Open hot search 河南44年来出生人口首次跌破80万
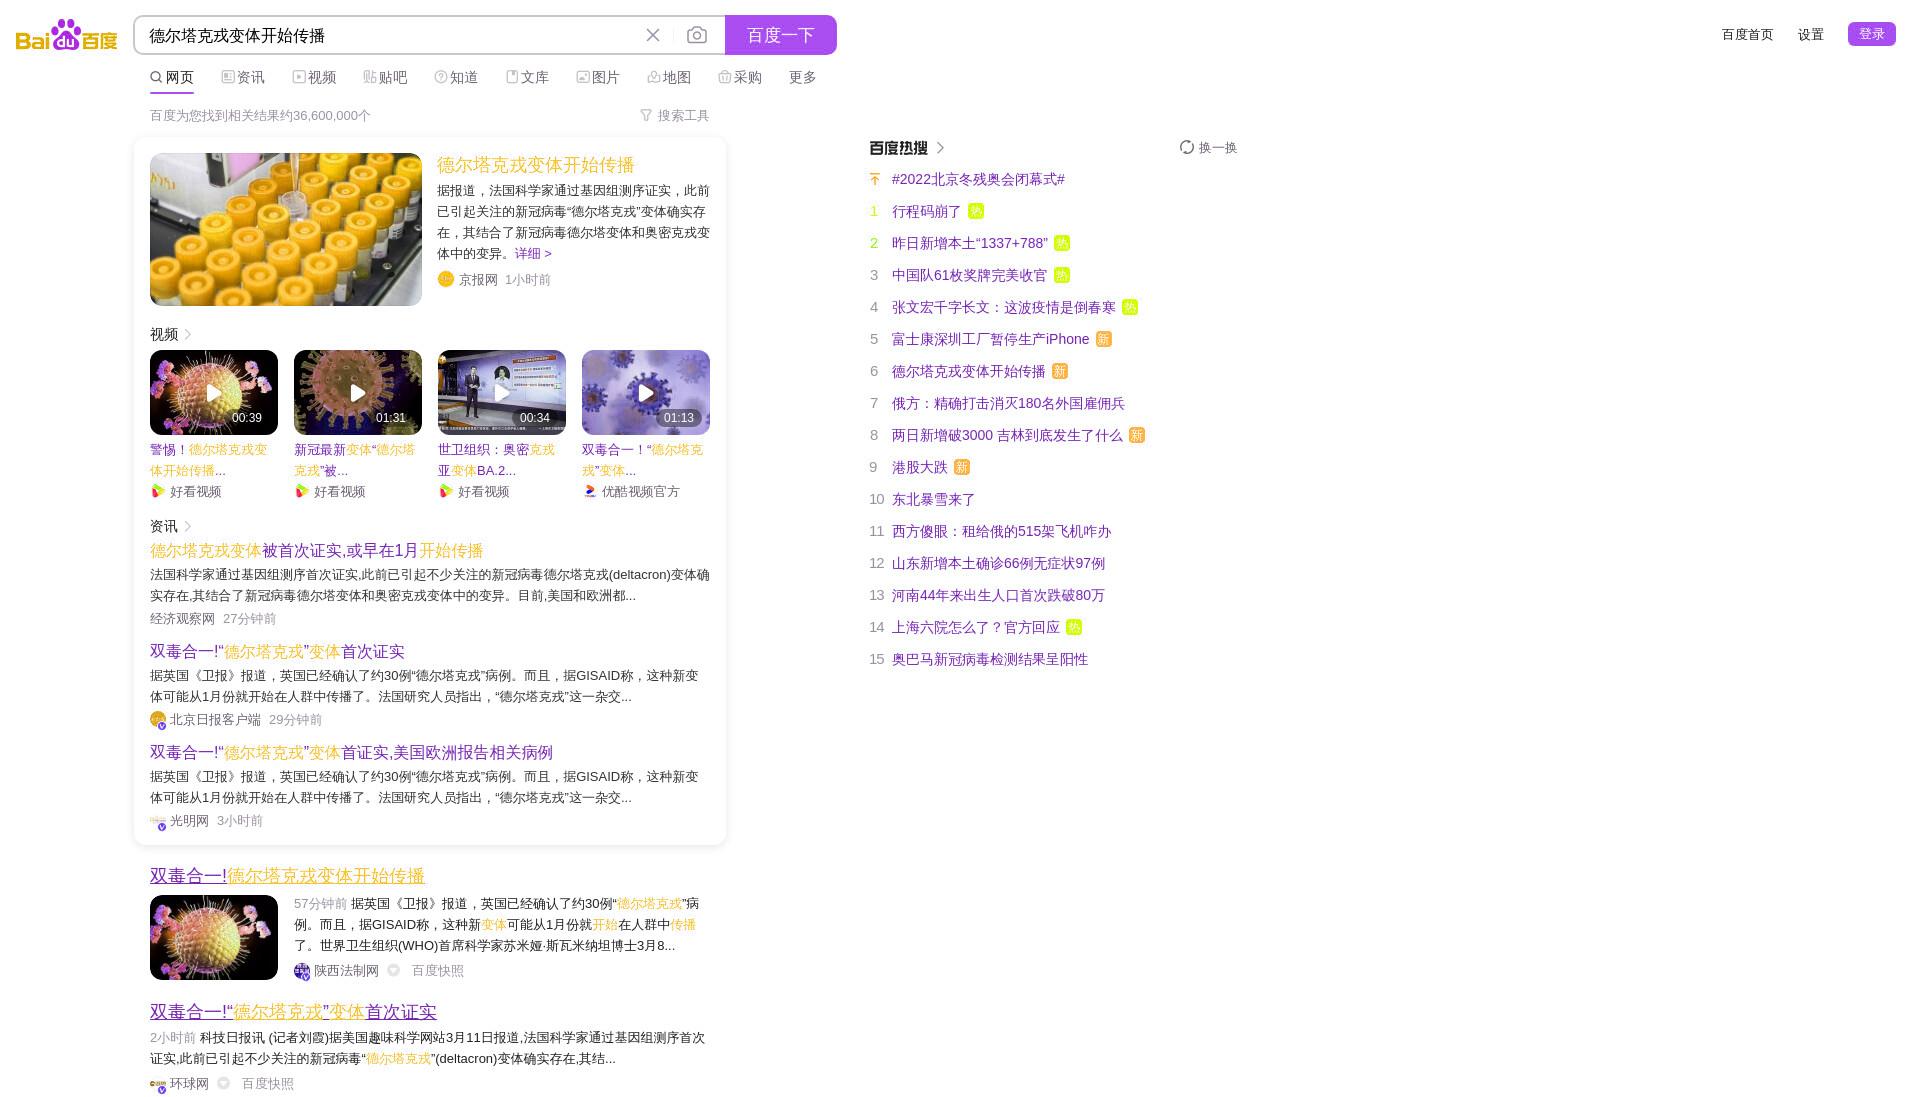1920x1097 pixels. [x=998, y=595]
